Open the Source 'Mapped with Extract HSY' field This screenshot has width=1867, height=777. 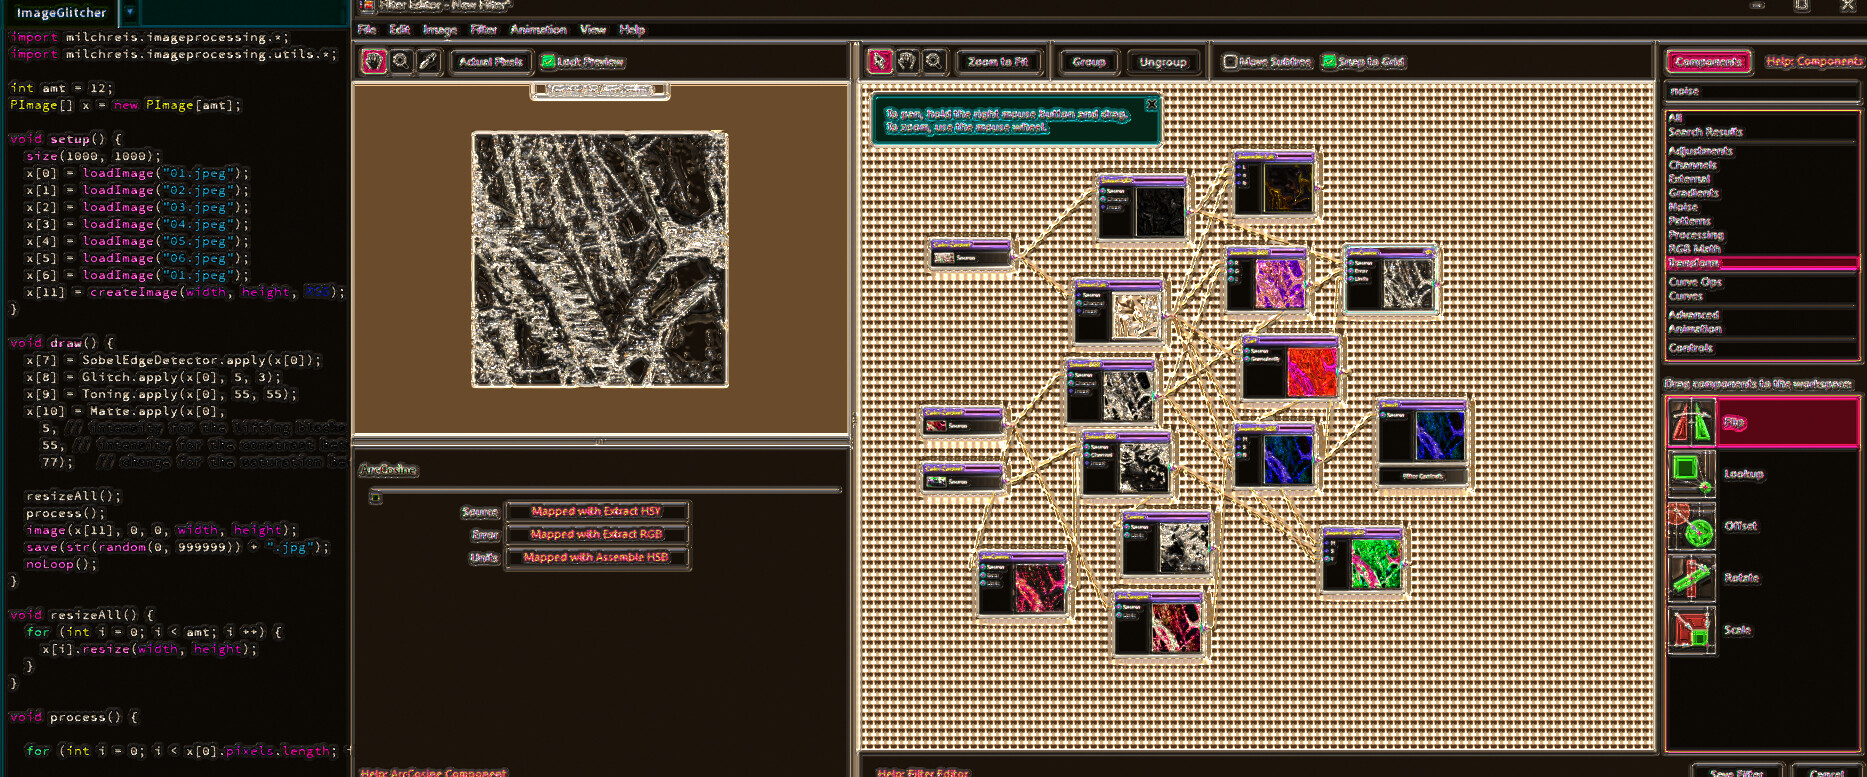click(x=597, y=511)
